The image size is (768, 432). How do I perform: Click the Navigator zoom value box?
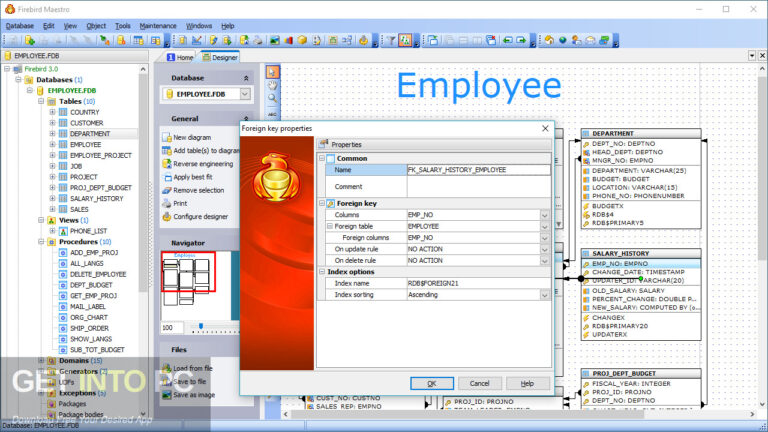(171, 328)
